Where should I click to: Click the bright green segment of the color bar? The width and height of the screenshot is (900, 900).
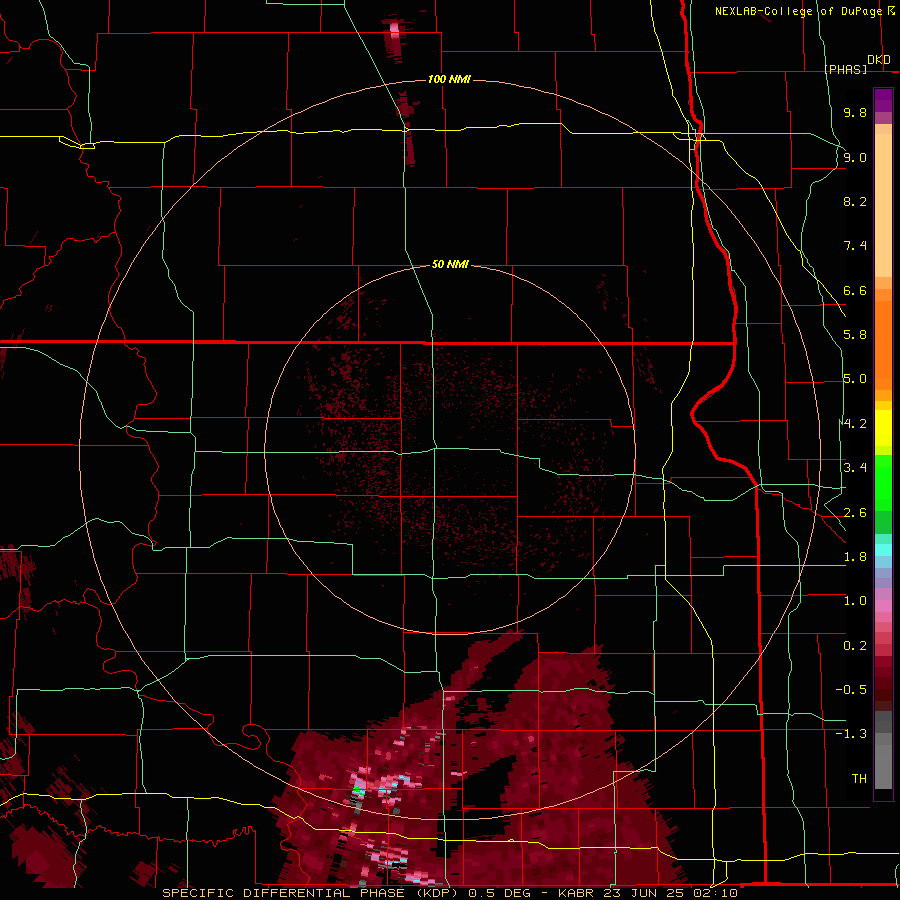[x=883, y=482]
